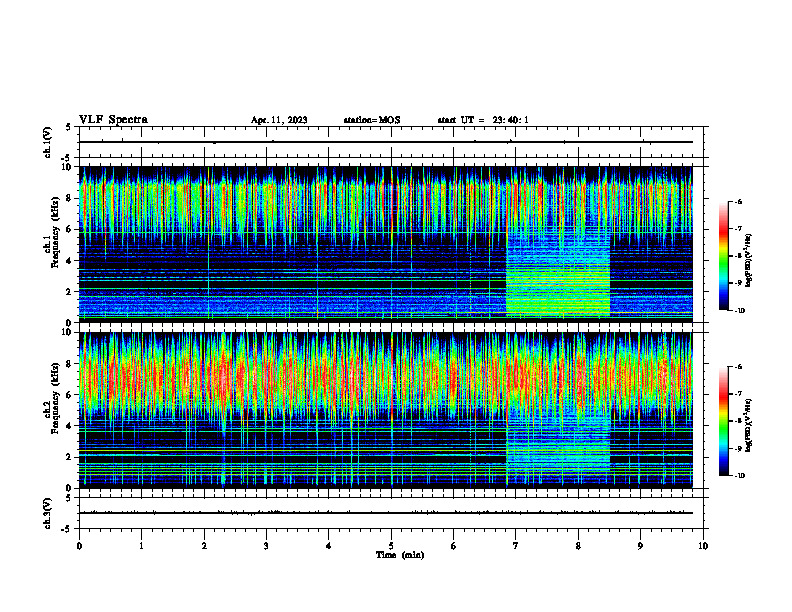This screenshot has width=792, height=612.
Task: Click the "VLF Spectra" plot title
Action: 113,120
